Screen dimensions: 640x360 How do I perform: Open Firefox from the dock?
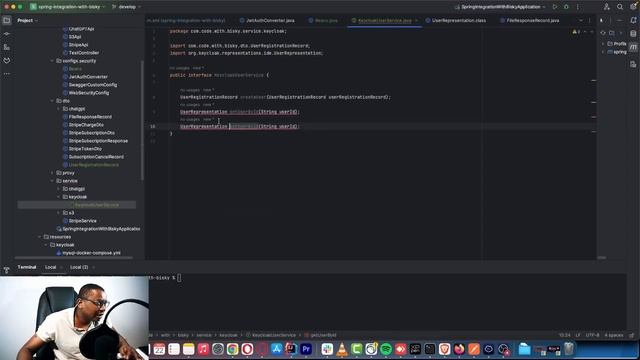[459, 349]
